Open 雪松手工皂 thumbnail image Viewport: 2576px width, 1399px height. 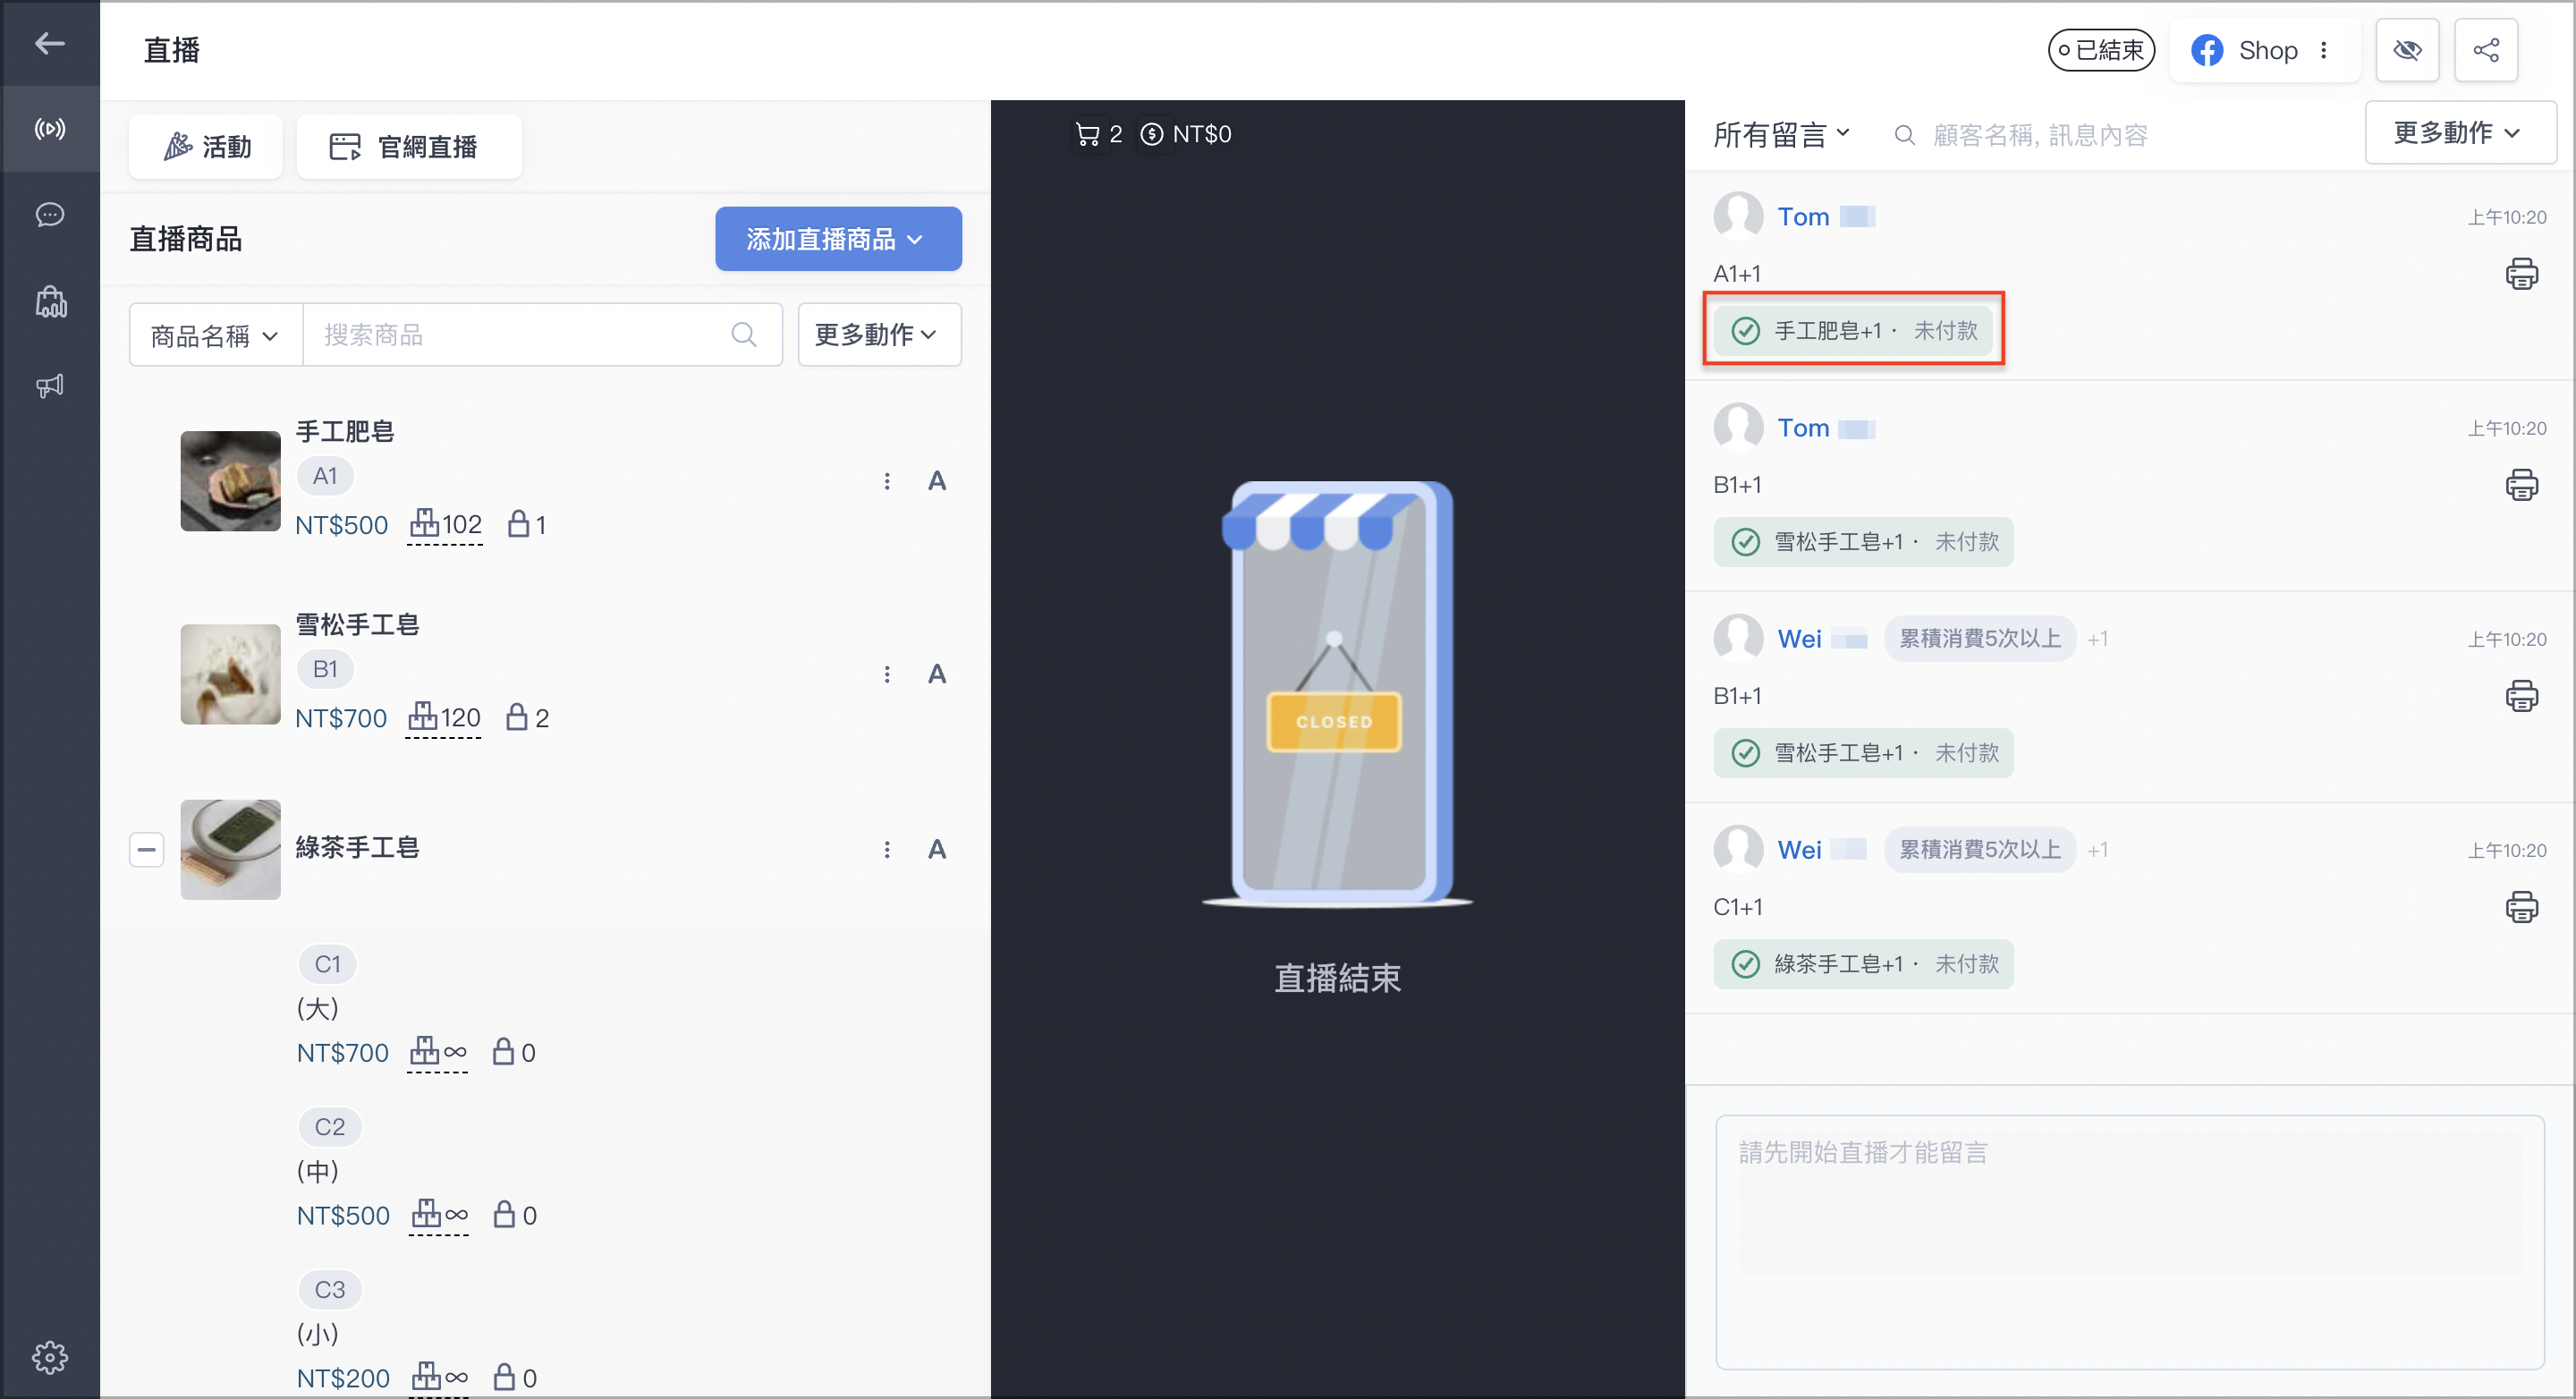230,674
